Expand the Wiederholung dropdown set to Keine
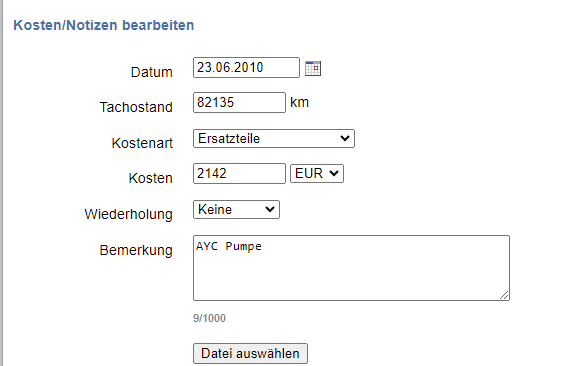Viewport: 577px width, 366px height. point(236,209)
